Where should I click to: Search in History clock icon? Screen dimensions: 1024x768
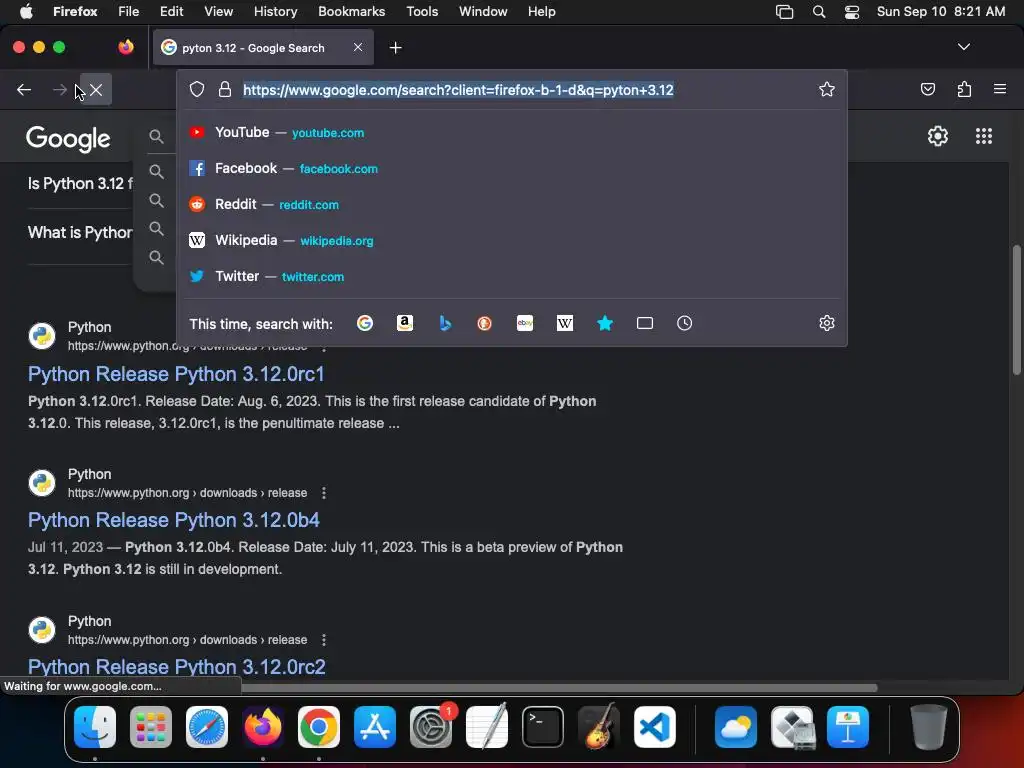684,323
